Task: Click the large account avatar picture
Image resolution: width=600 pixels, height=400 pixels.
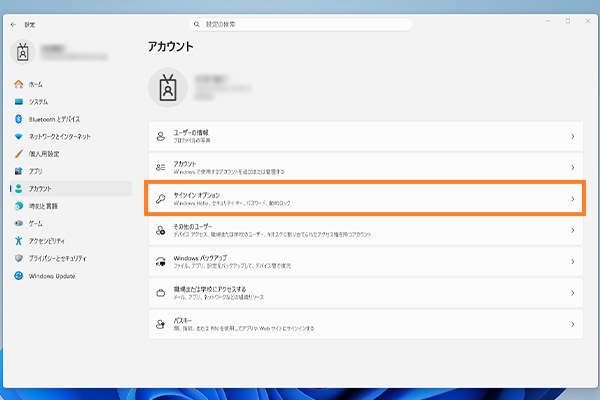Action: click(x=168, y=88)
